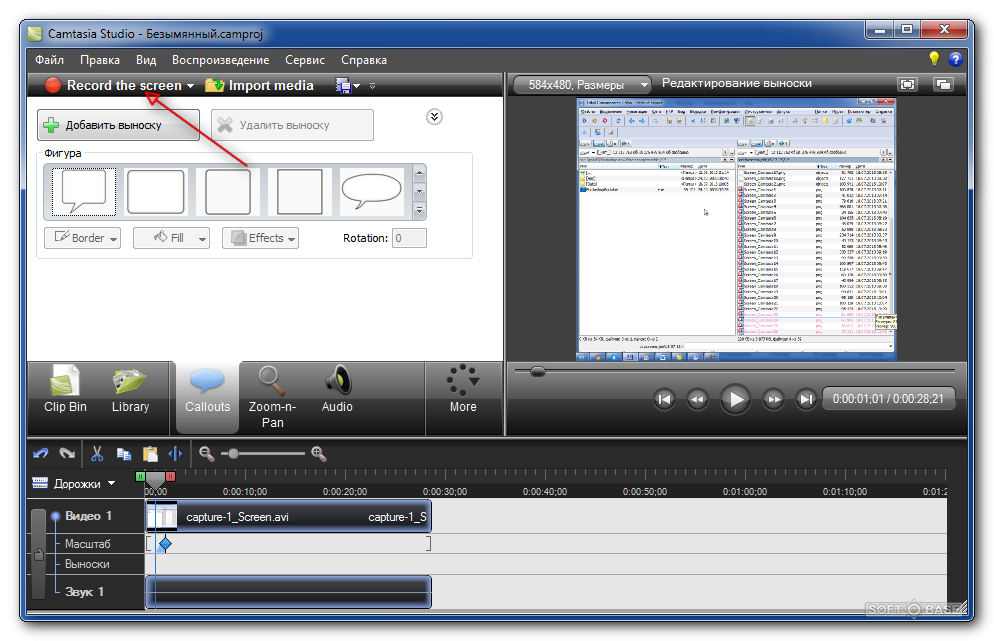994x641 pixels.
Task: Click the fast forward step button
Action: pos(773,399)
